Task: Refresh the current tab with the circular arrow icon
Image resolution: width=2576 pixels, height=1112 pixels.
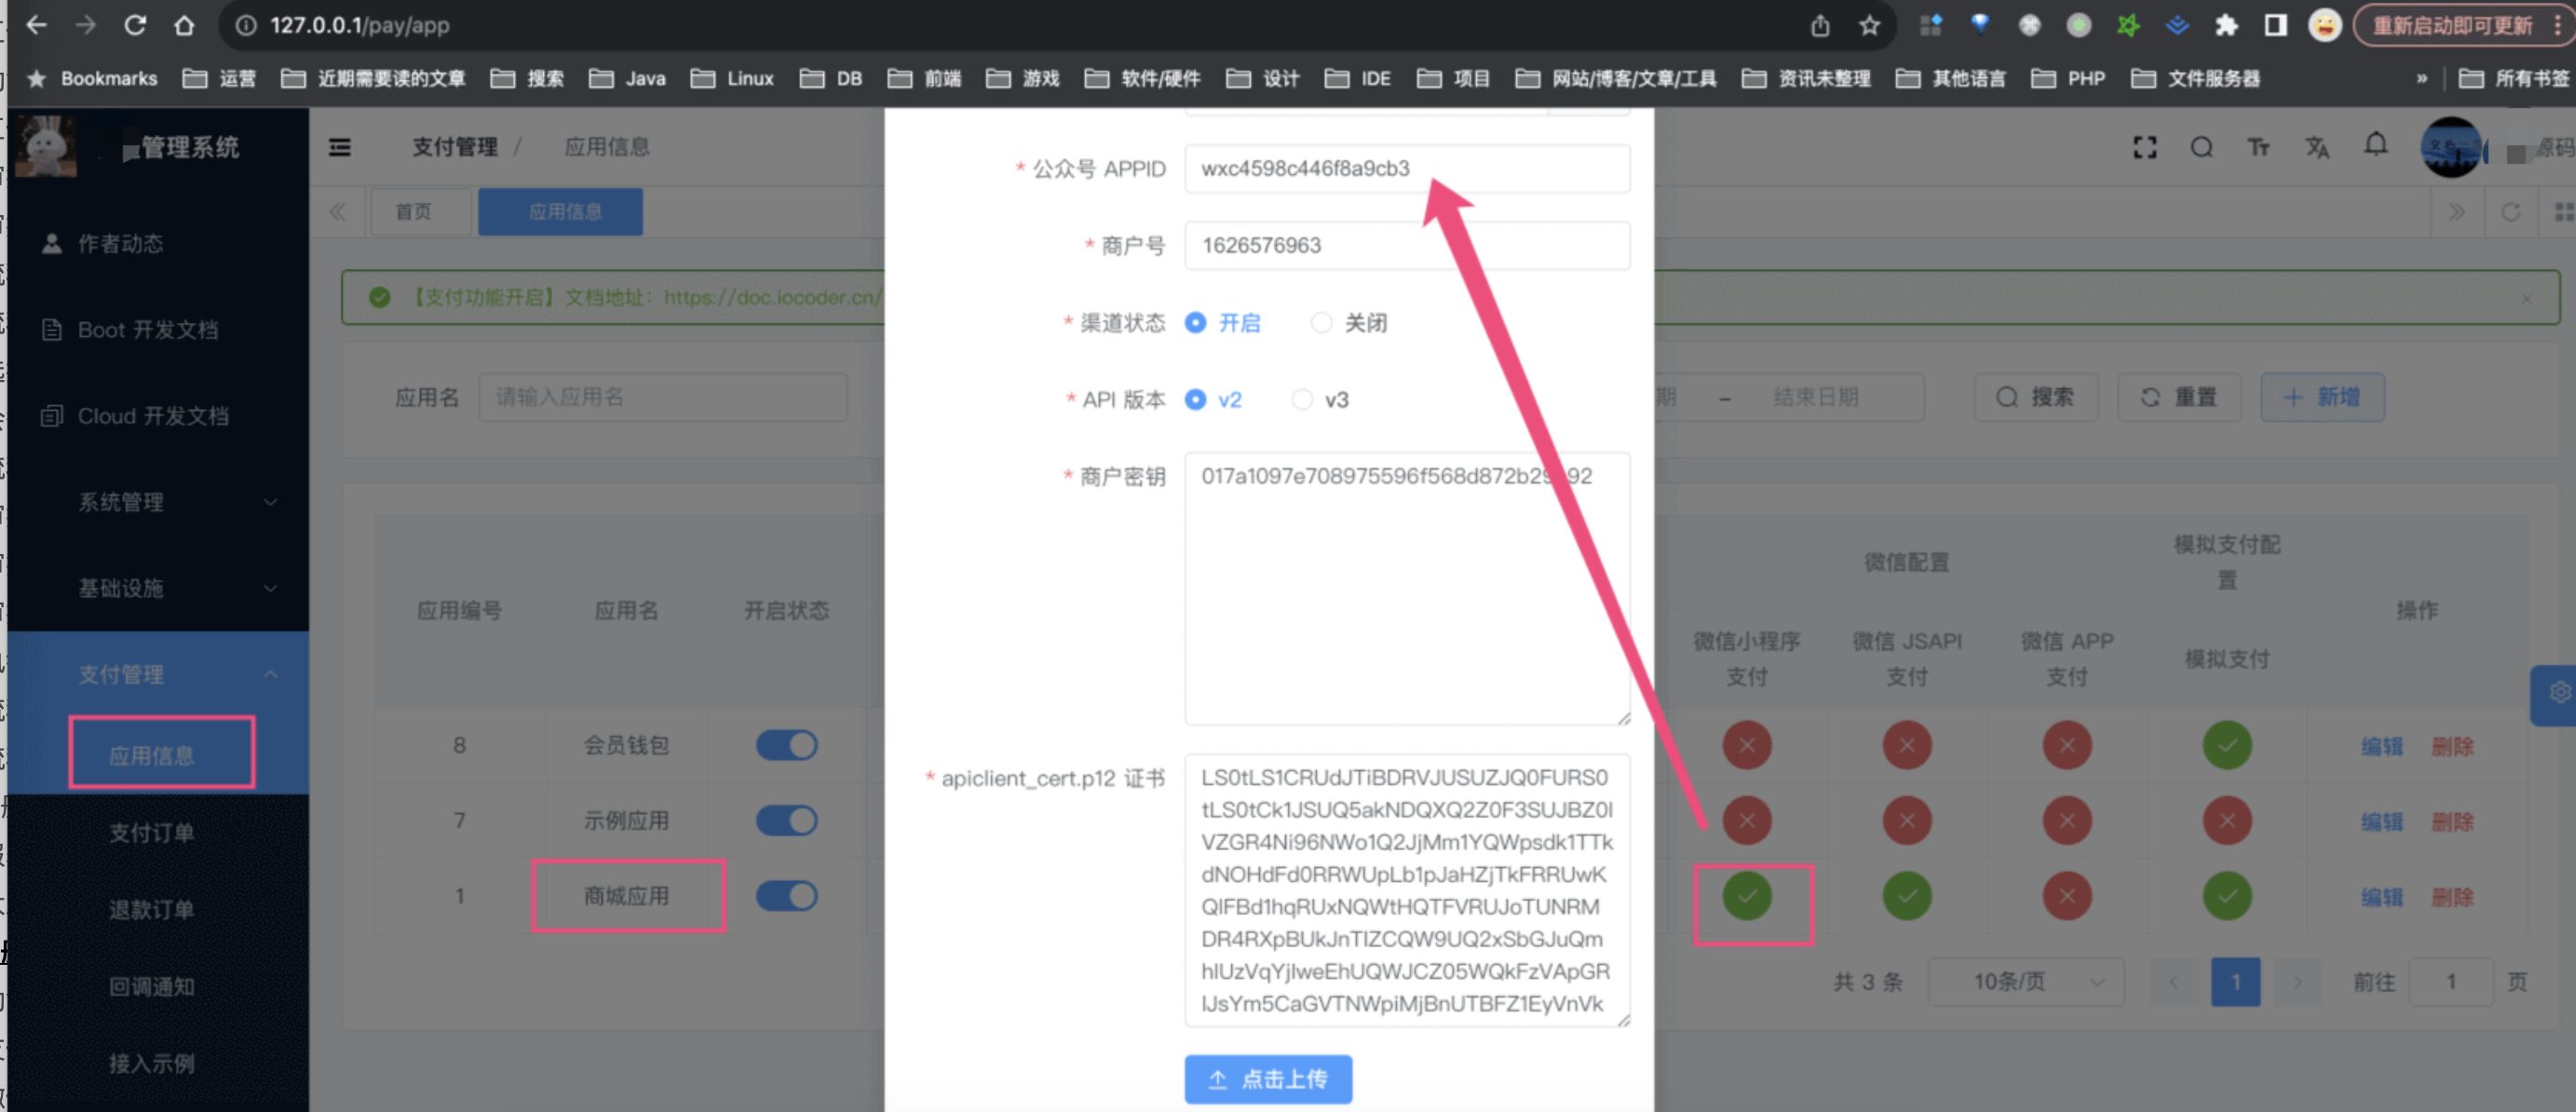Action: [x=2510, y=212]
